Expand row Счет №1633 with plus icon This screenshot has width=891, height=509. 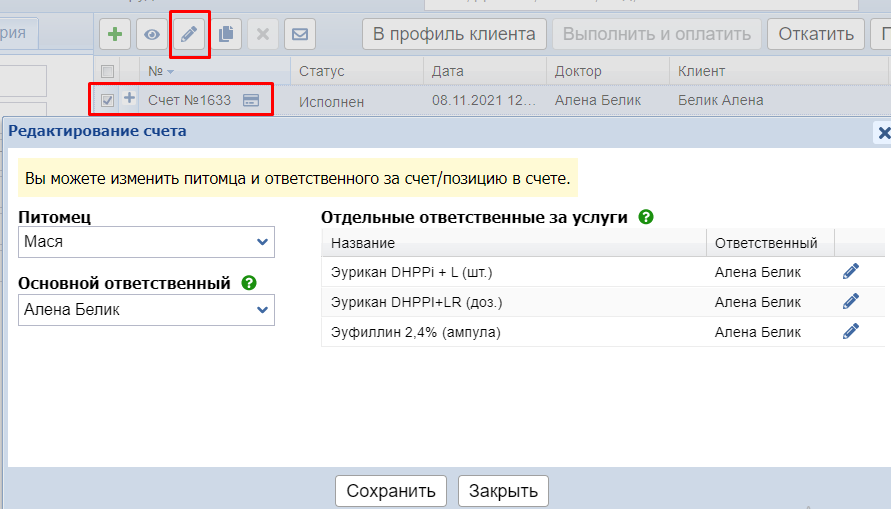[129, 99]
